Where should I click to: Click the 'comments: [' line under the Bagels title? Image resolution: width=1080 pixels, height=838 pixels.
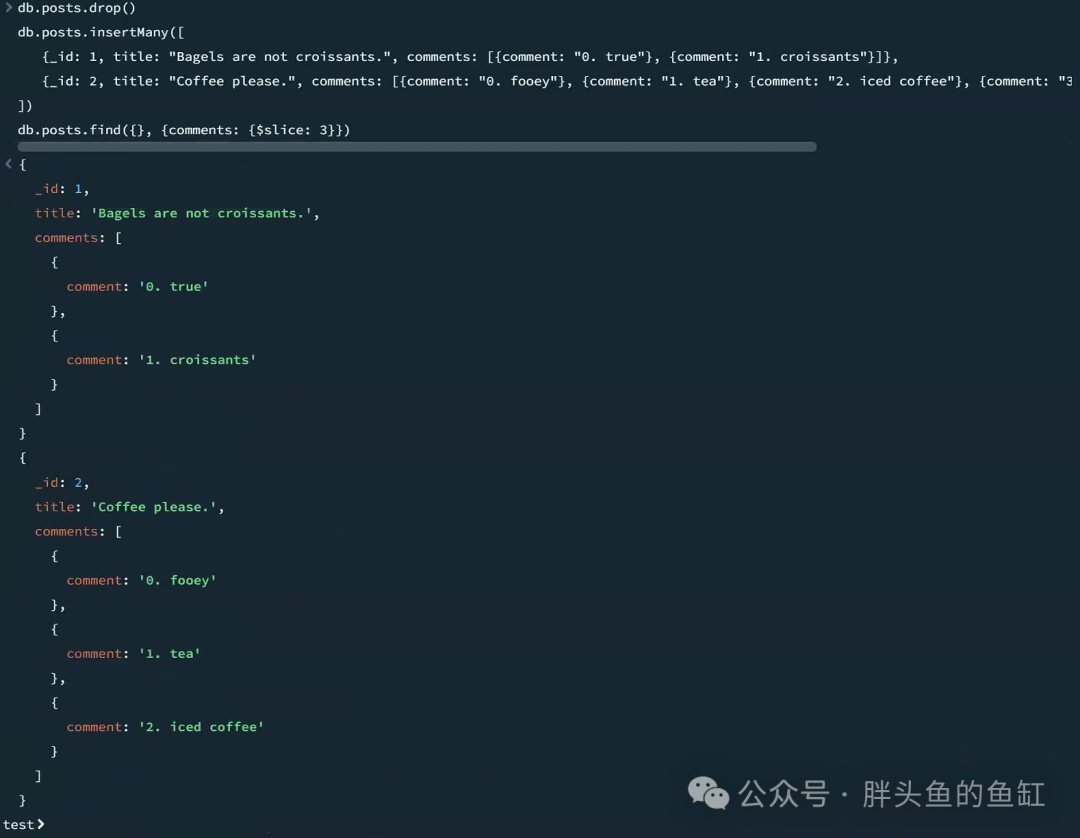click(x=79, y=238)
